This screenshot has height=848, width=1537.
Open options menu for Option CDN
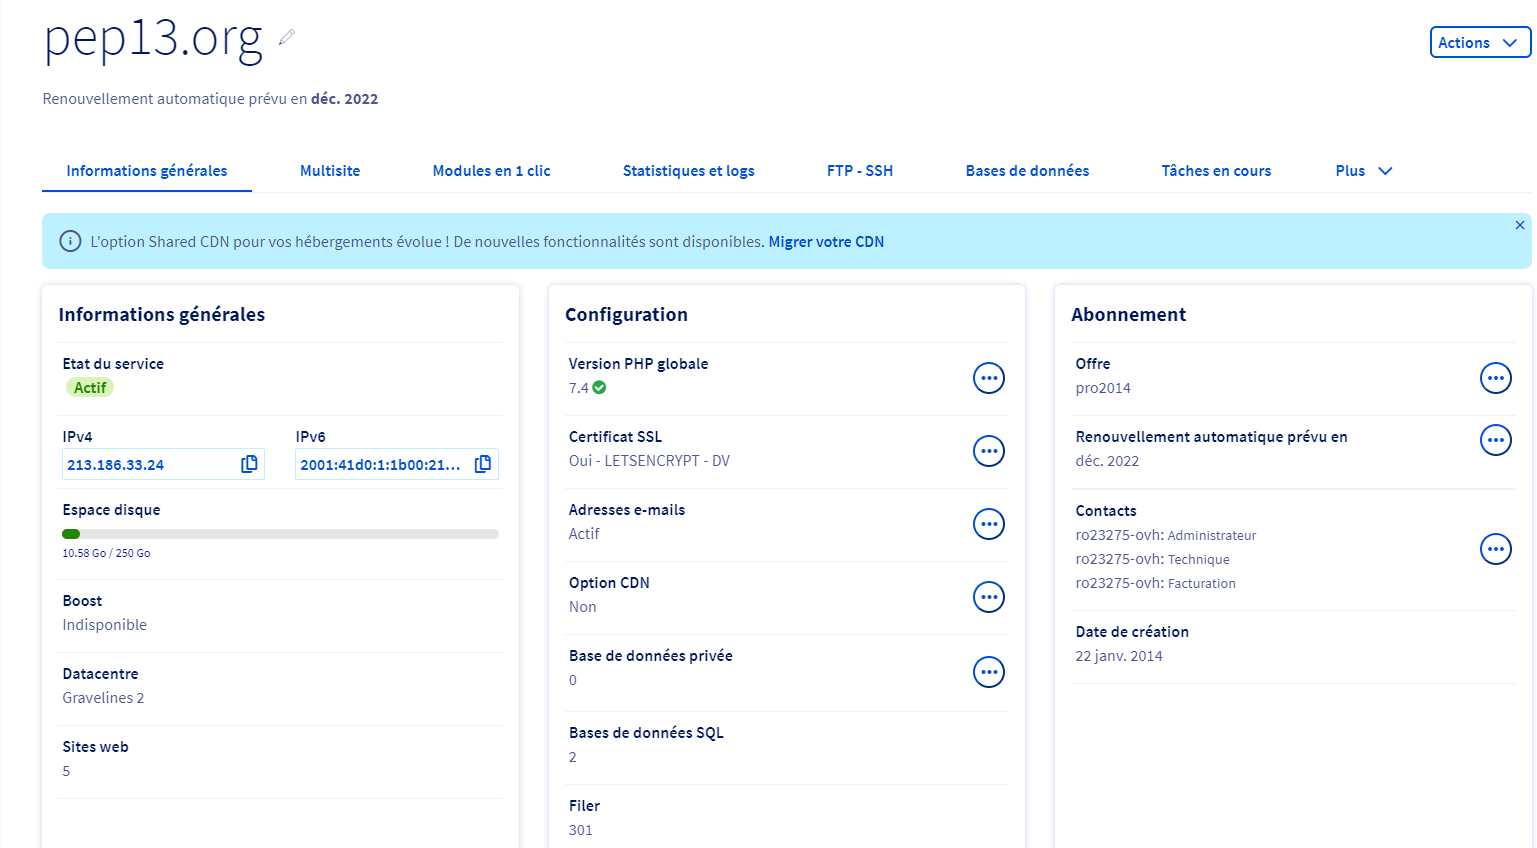[x=989, y=597]
